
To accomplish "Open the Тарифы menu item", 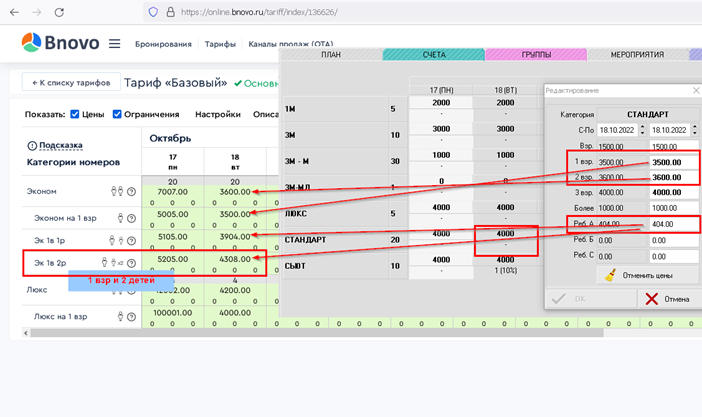I will 220,44.
